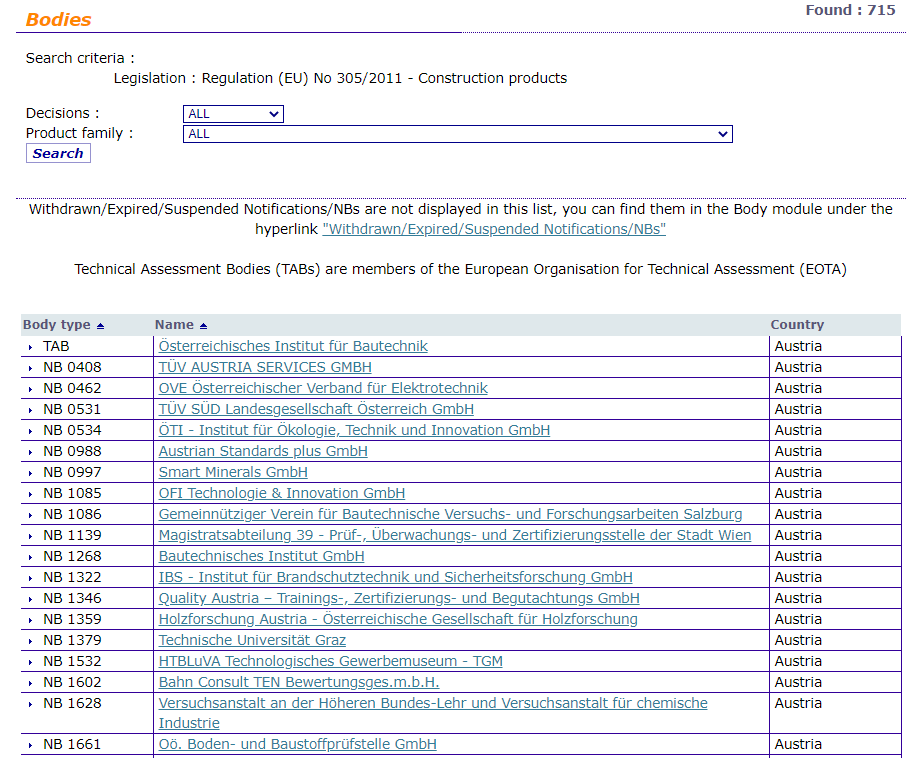Expand the NB 0408 row arrow
The width and height of the screenshot is (908, 758).
tap(31, 368)
